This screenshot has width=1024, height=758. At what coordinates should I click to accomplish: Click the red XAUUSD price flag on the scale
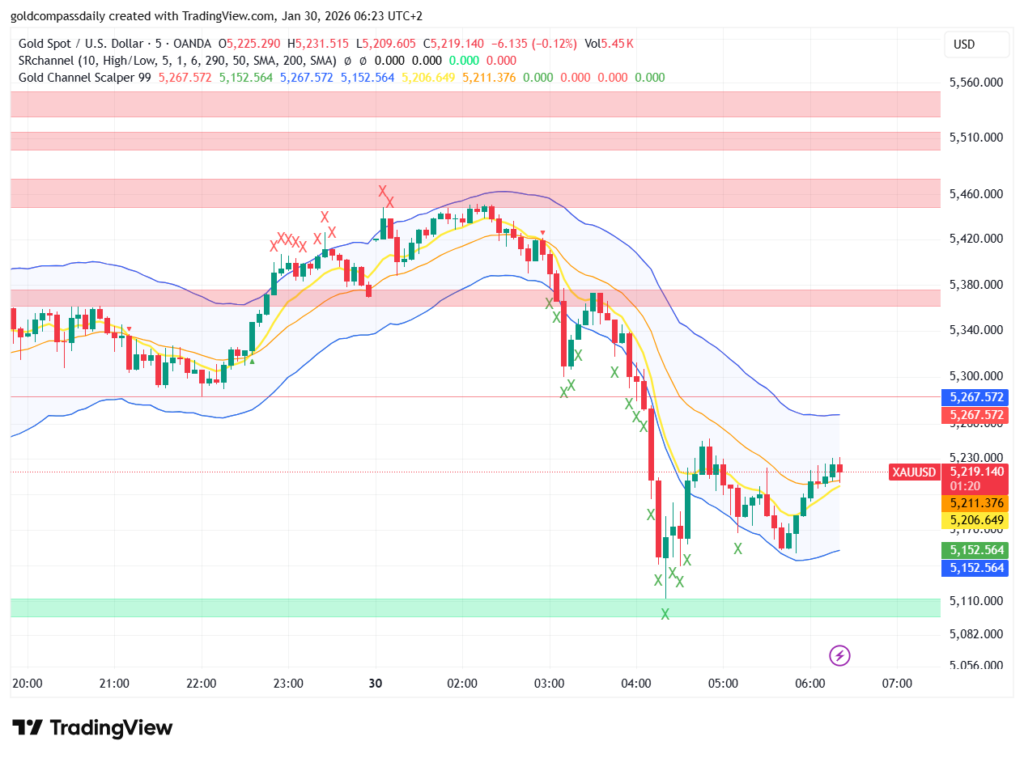click(x=913, y=472)
